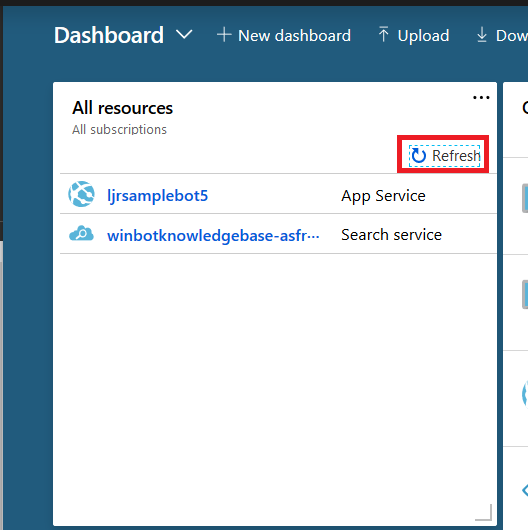Click the All resources tile heading

tap(122, 108)
